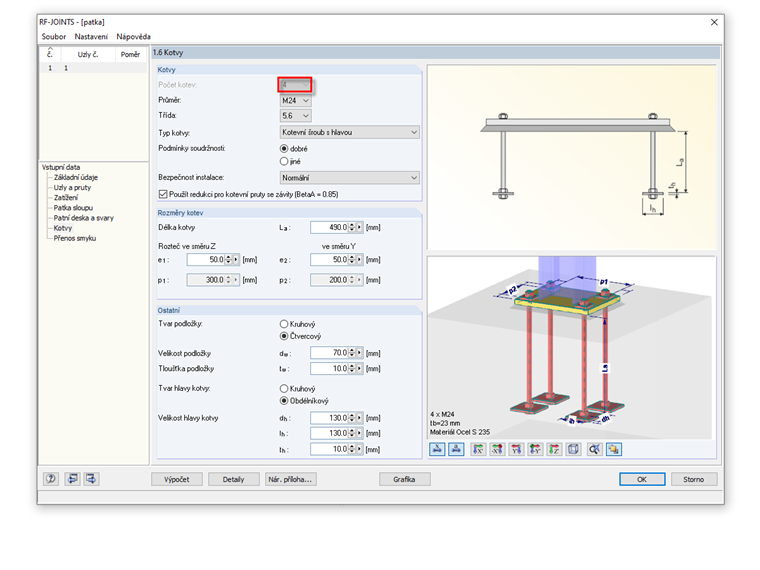Image resolution: width=760 pixels, height=570 pixels.
Task: Close the RF-JOINTS window
Action: [x=714, y=22]
